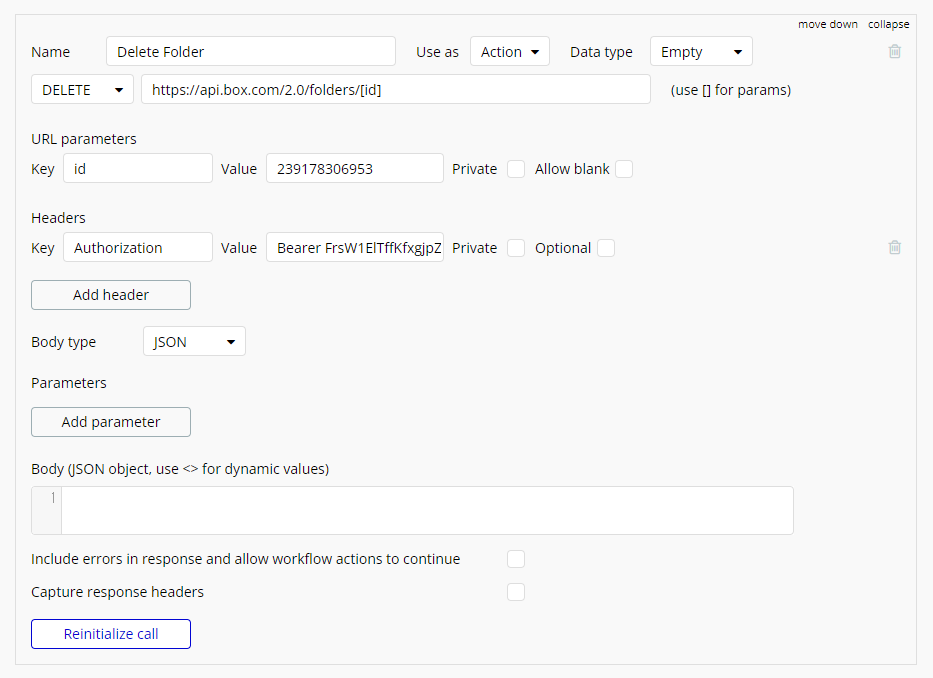Click the URL parameter Value 239178306953

pos(355,168)
